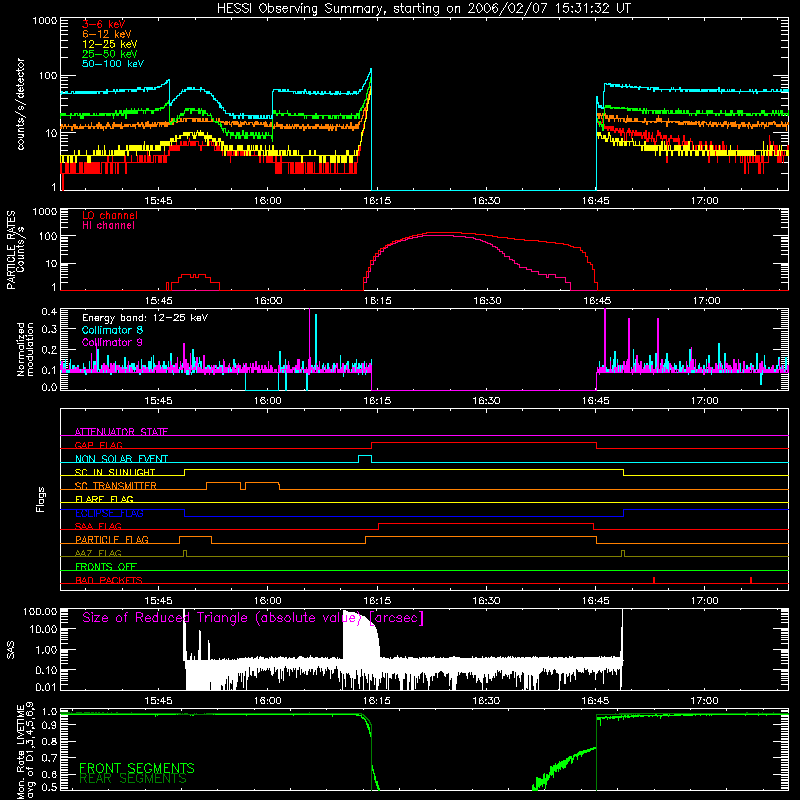Click the cyan "50-100 keV" legend entry

(113, 64)
